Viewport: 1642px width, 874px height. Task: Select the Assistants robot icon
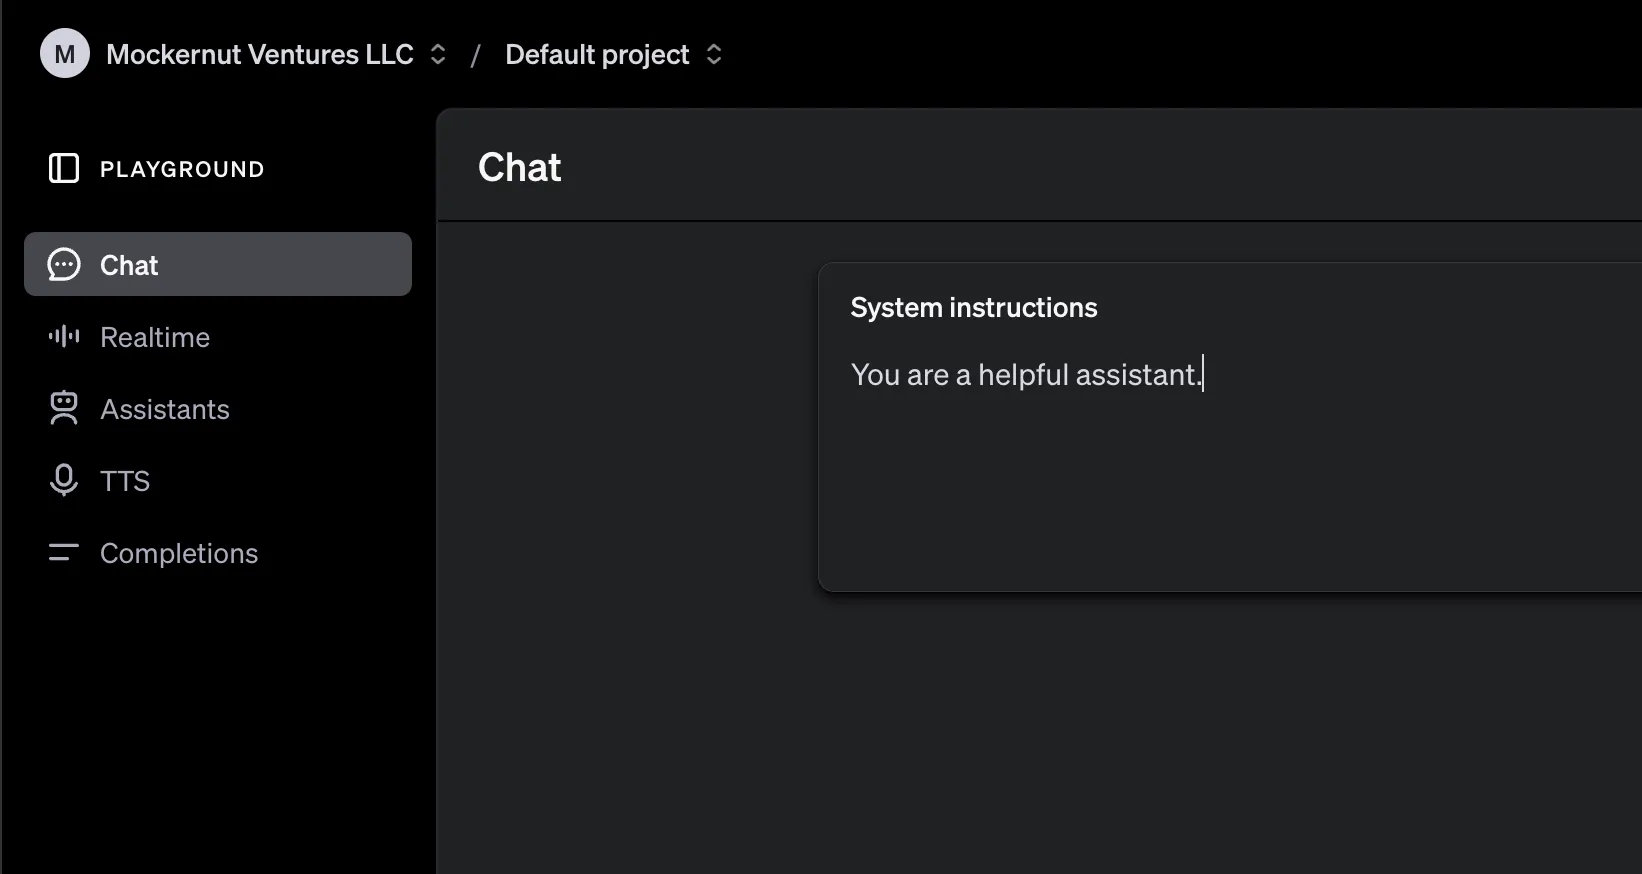[x=64, y=409]
